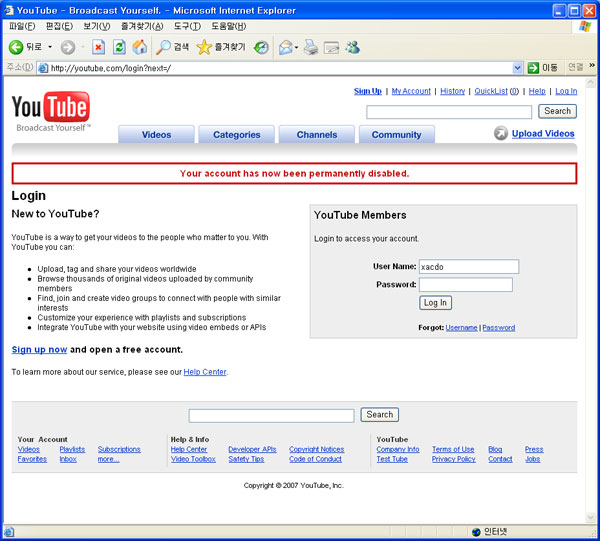Open the Developer APIs footer link
The width and height of the screenshot is (600, 541).
pyautogui.click(x=252, y=449)
